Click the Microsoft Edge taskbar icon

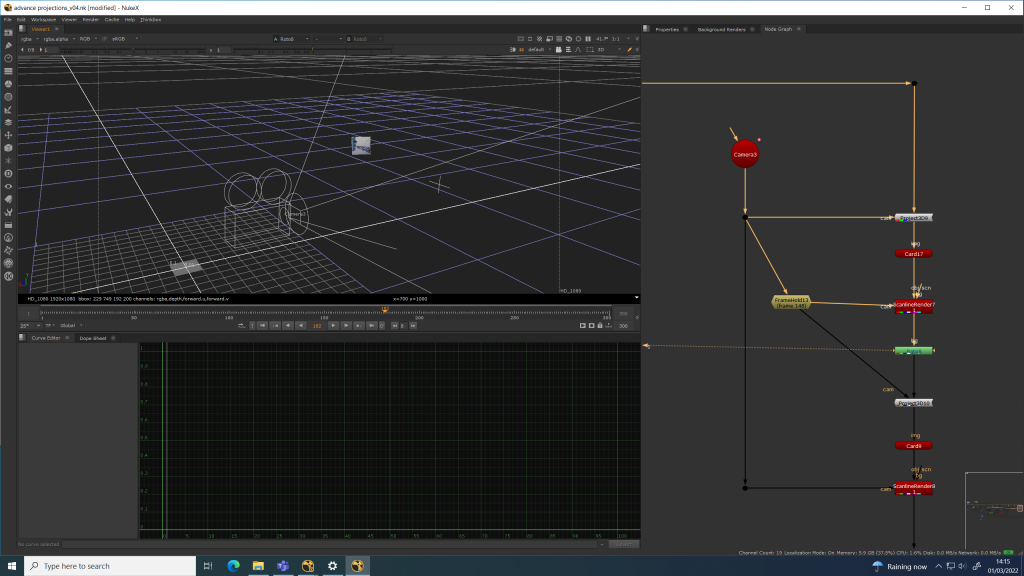tap(233, 566)
